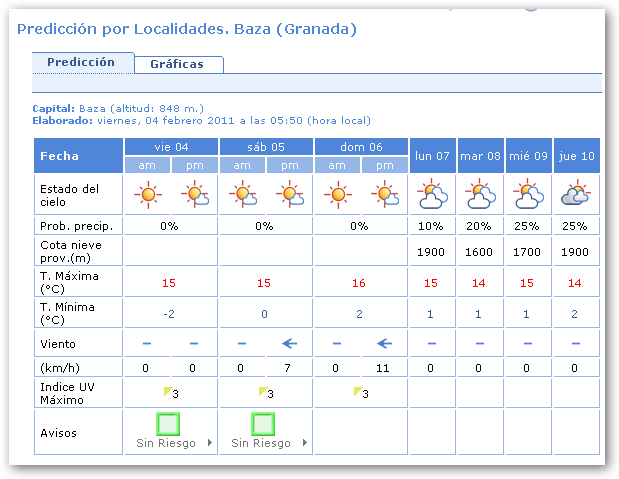Expand the Sin Riesgo arrow under sáb 05

tap(304, 442)
